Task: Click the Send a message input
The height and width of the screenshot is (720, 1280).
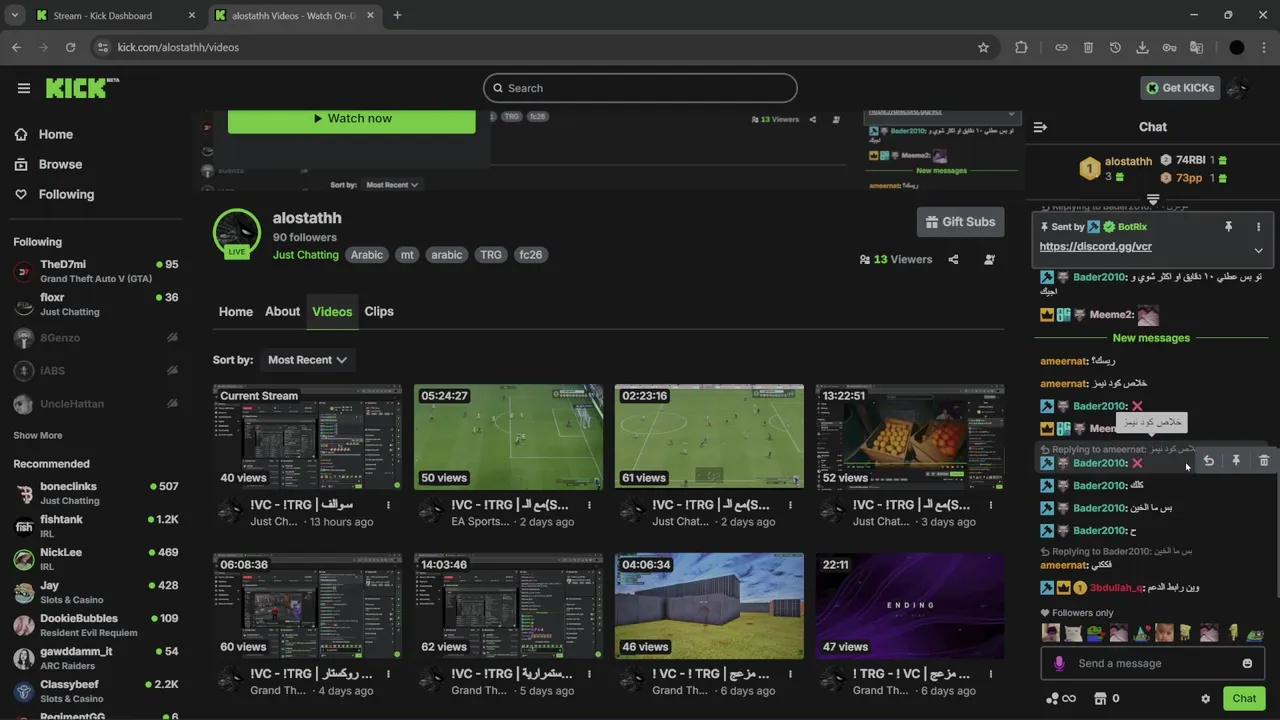Action: 1152,663
